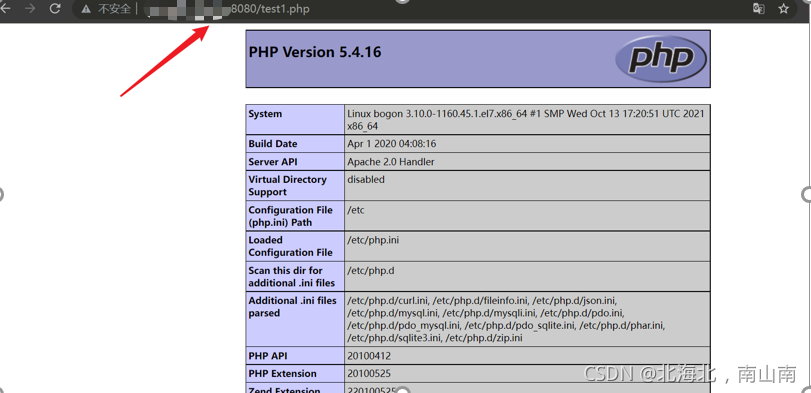Click the 'Server API' row label
This screenshot has width=811, height=393.
tap(273, 162)
